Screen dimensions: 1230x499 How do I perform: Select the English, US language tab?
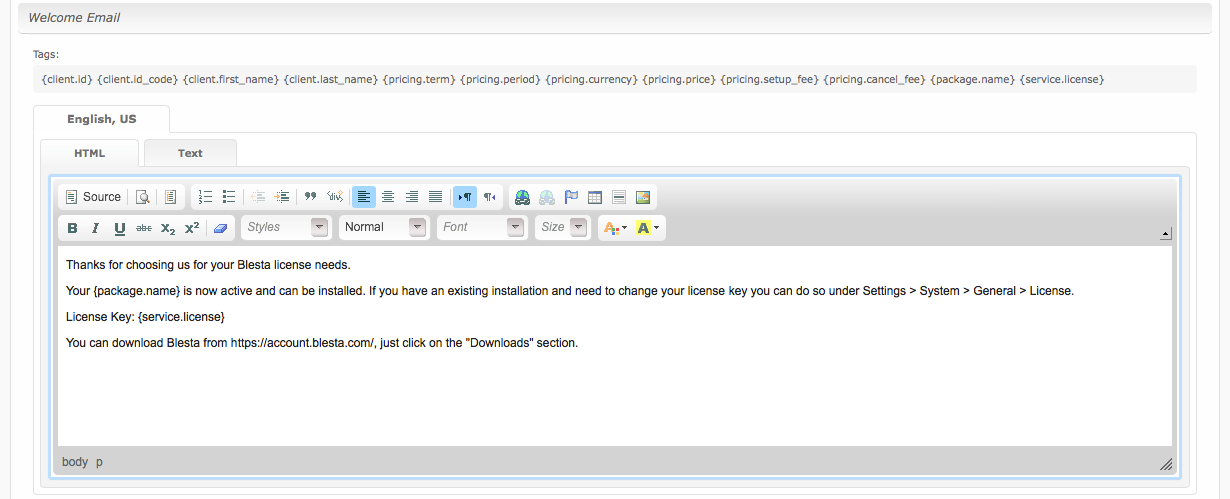pyautogui.click(x=102, y=119)
